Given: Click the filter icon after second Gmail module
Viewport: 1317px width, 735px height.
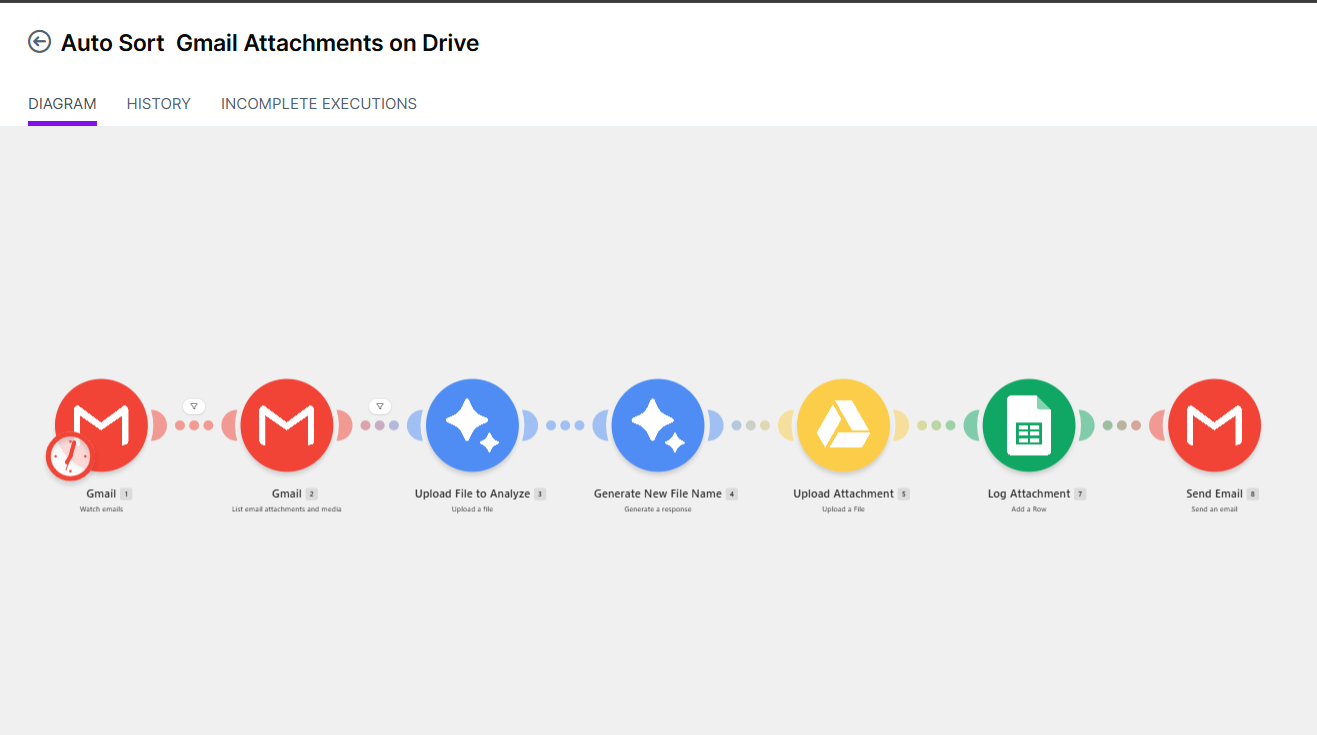Looking at the screenshot, I should [x=380, y=406].
